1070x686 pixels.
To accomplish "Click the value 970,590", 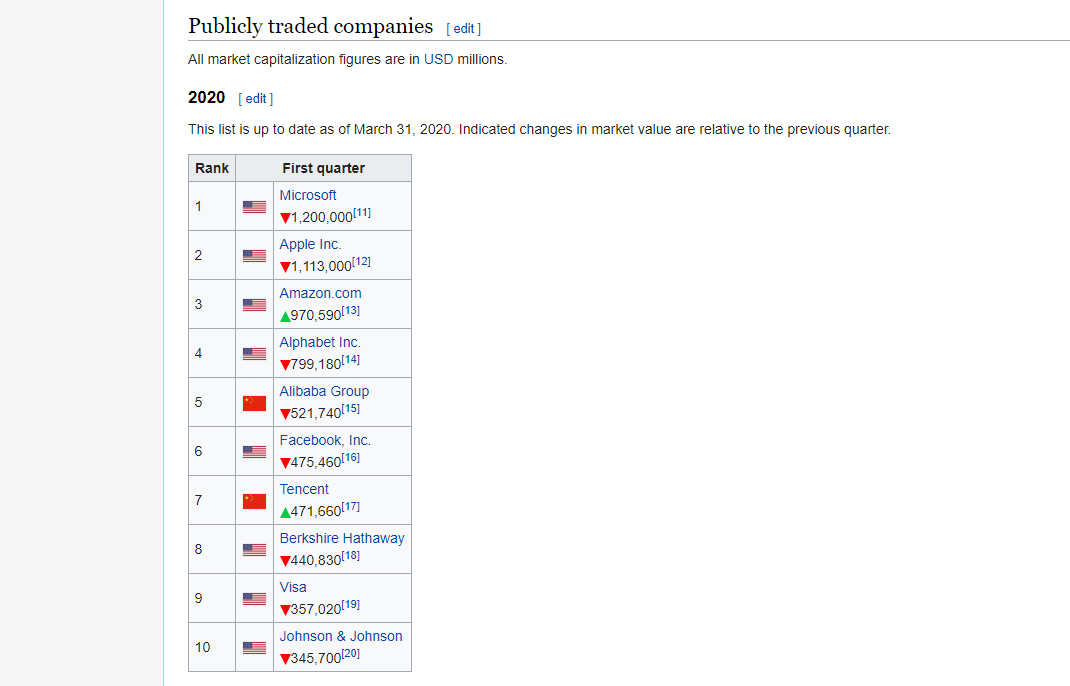I will point(316,315).
